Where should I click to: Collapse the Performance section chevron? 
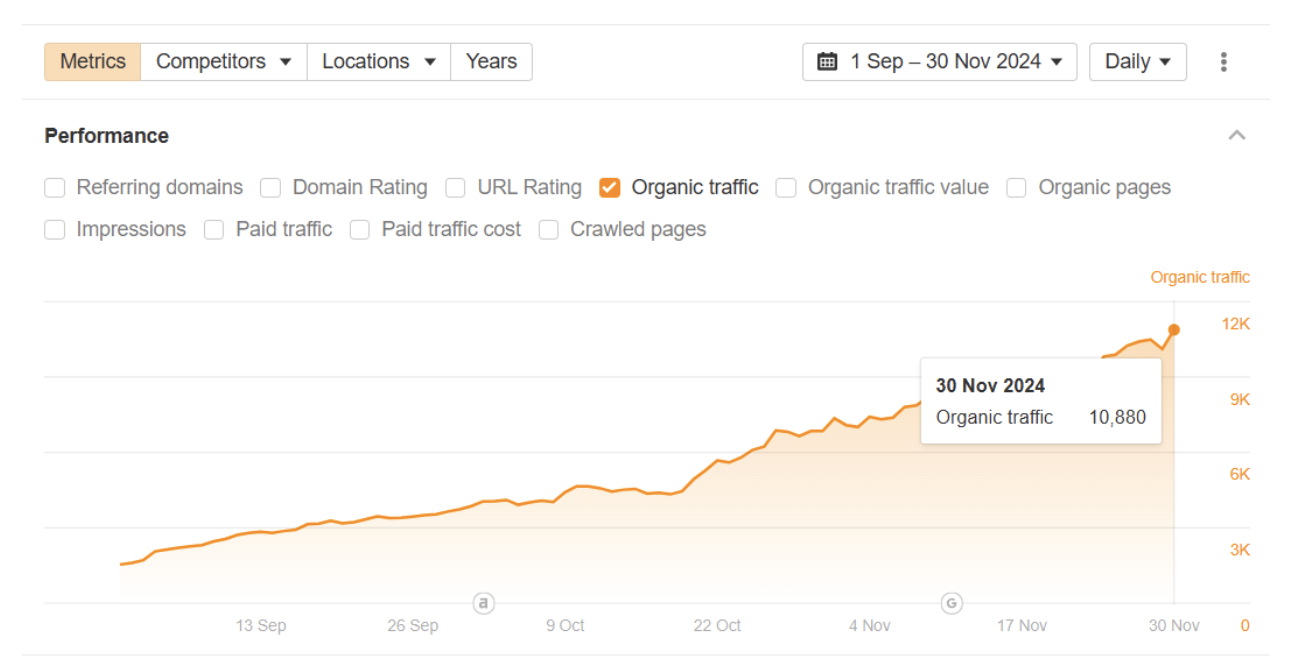click(1237, 136)
